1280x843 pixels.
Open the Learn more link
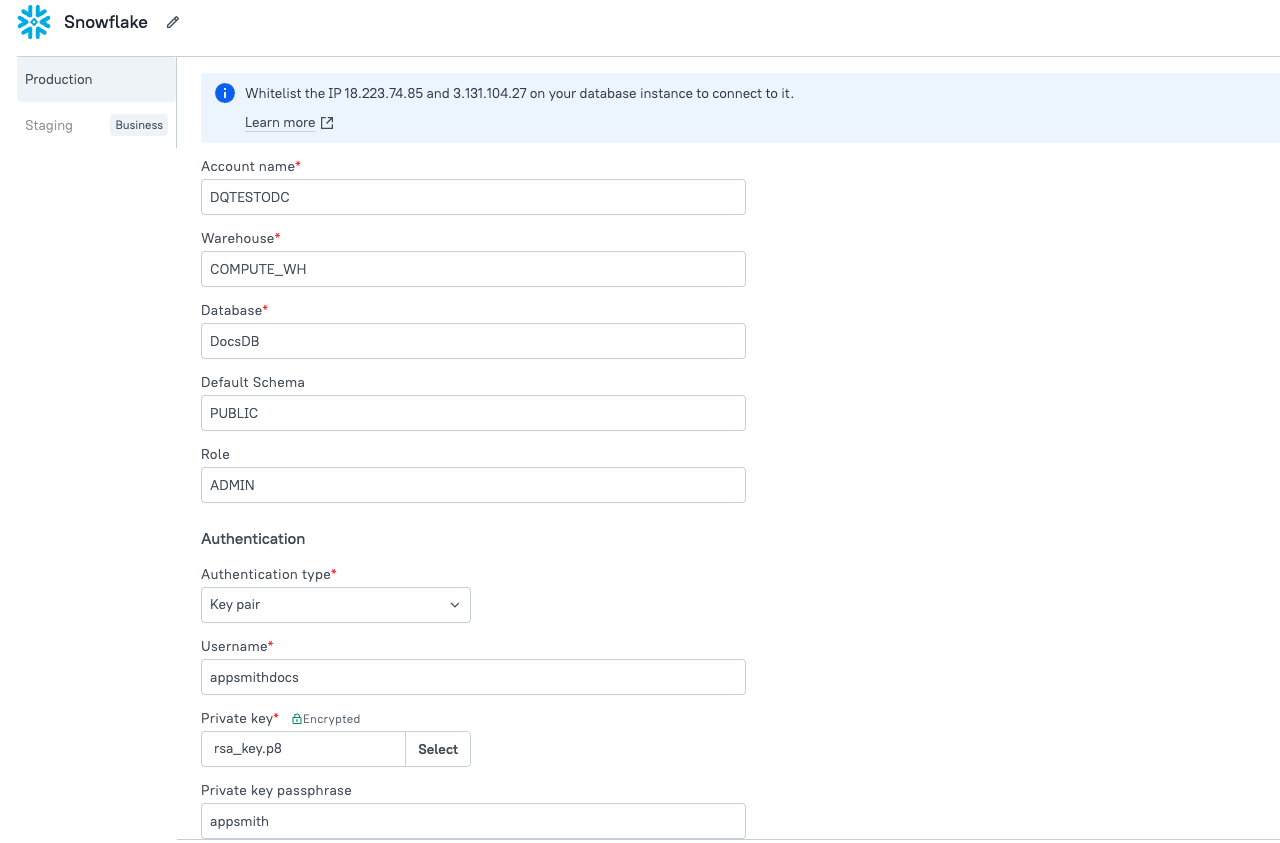(280, 122)
